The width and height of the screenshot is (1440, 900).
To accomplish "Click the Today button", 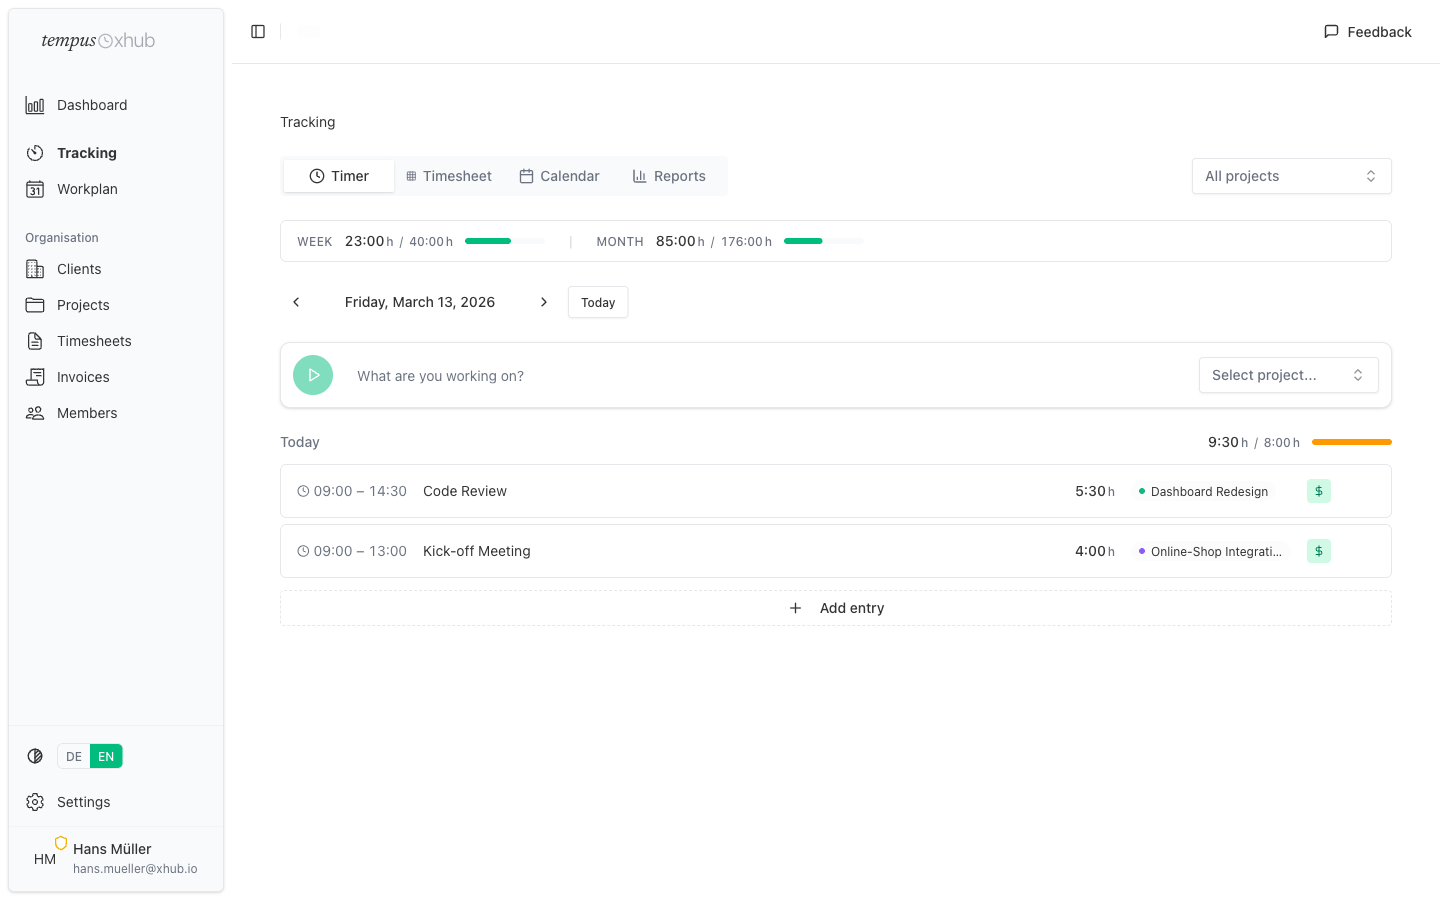I will tap(598, 302).
